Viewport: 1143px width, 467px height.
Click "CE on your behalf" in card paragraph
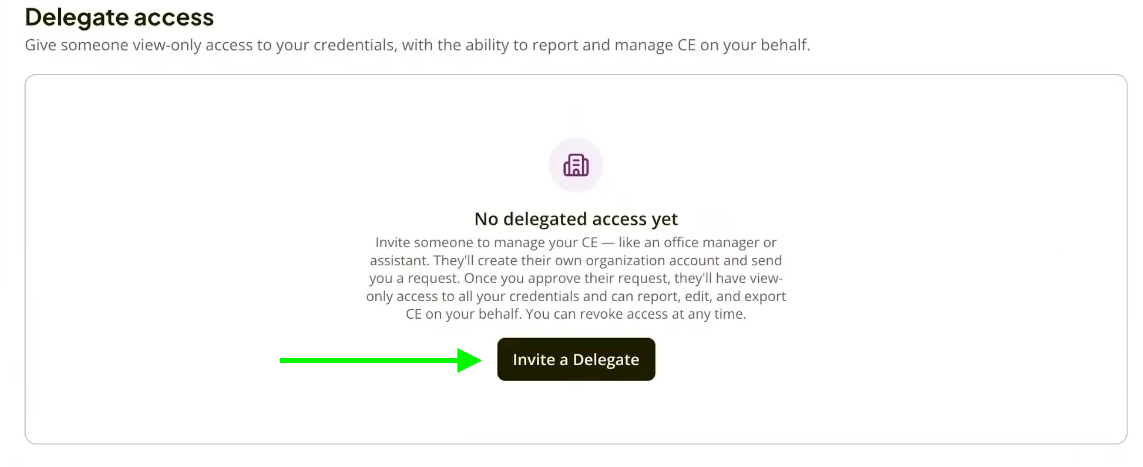[x=457, y=316]
